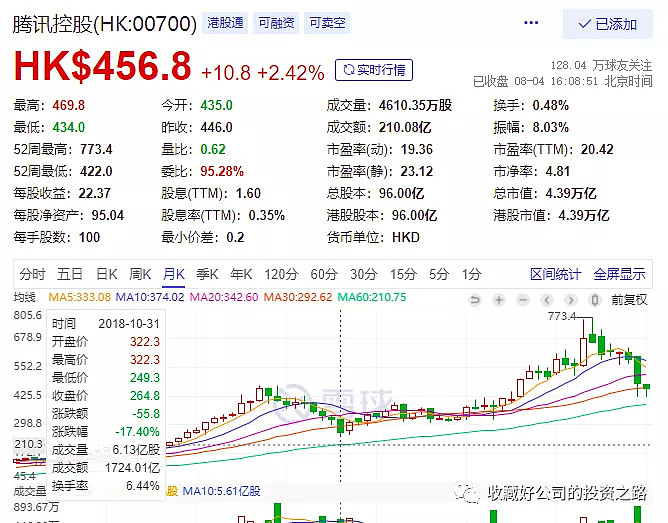This screenshot has width=668, height=523.
Task: Click the 已添加 watchlist button
Action: [x=608, y=24]
